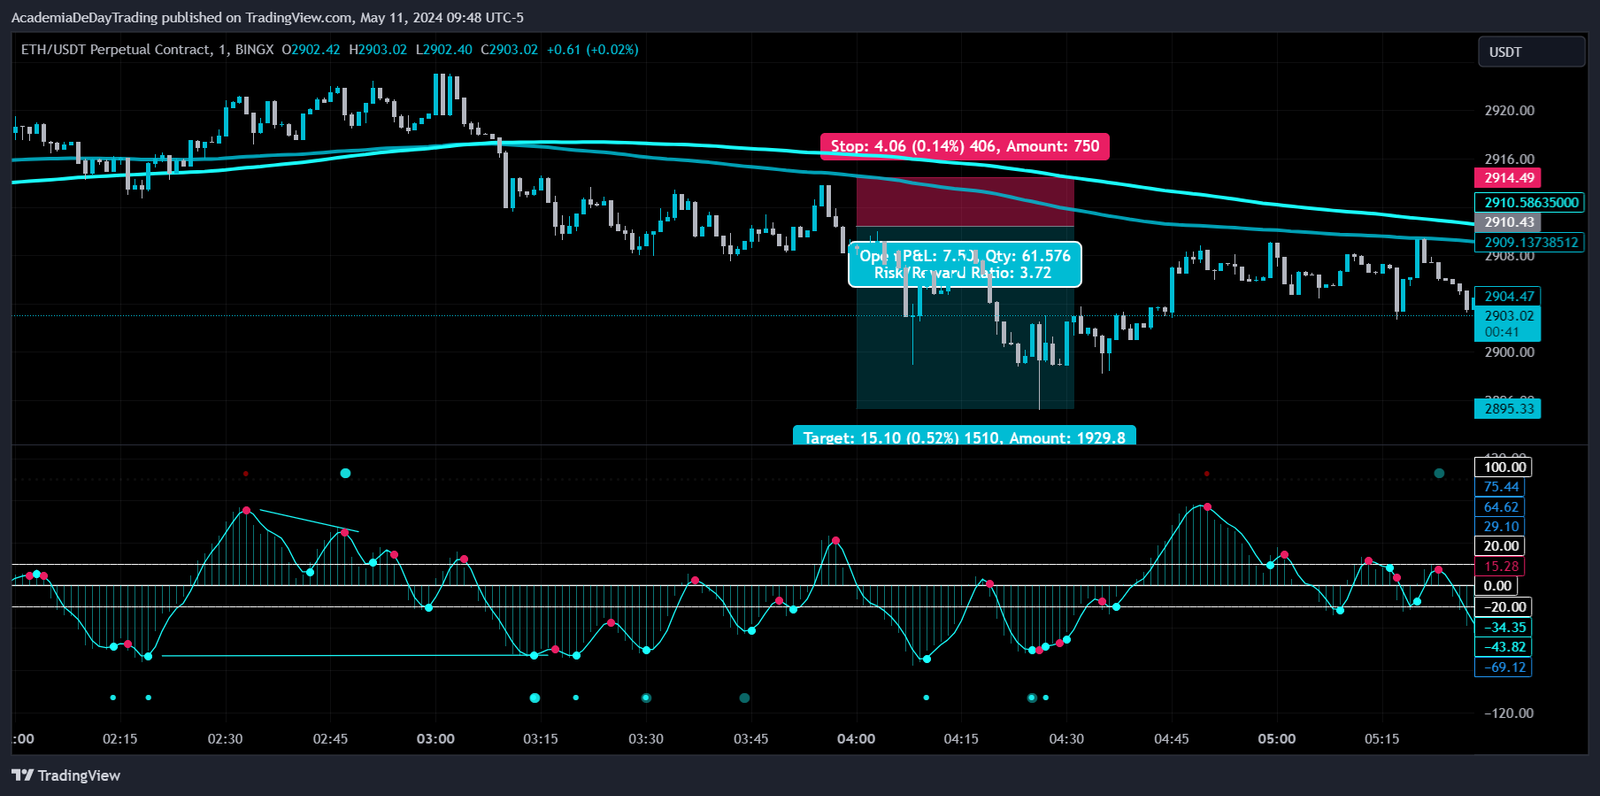Click the TradingView logo icon
The height and width of the screenshot is (796, 1600).
(x=22, y=775)
